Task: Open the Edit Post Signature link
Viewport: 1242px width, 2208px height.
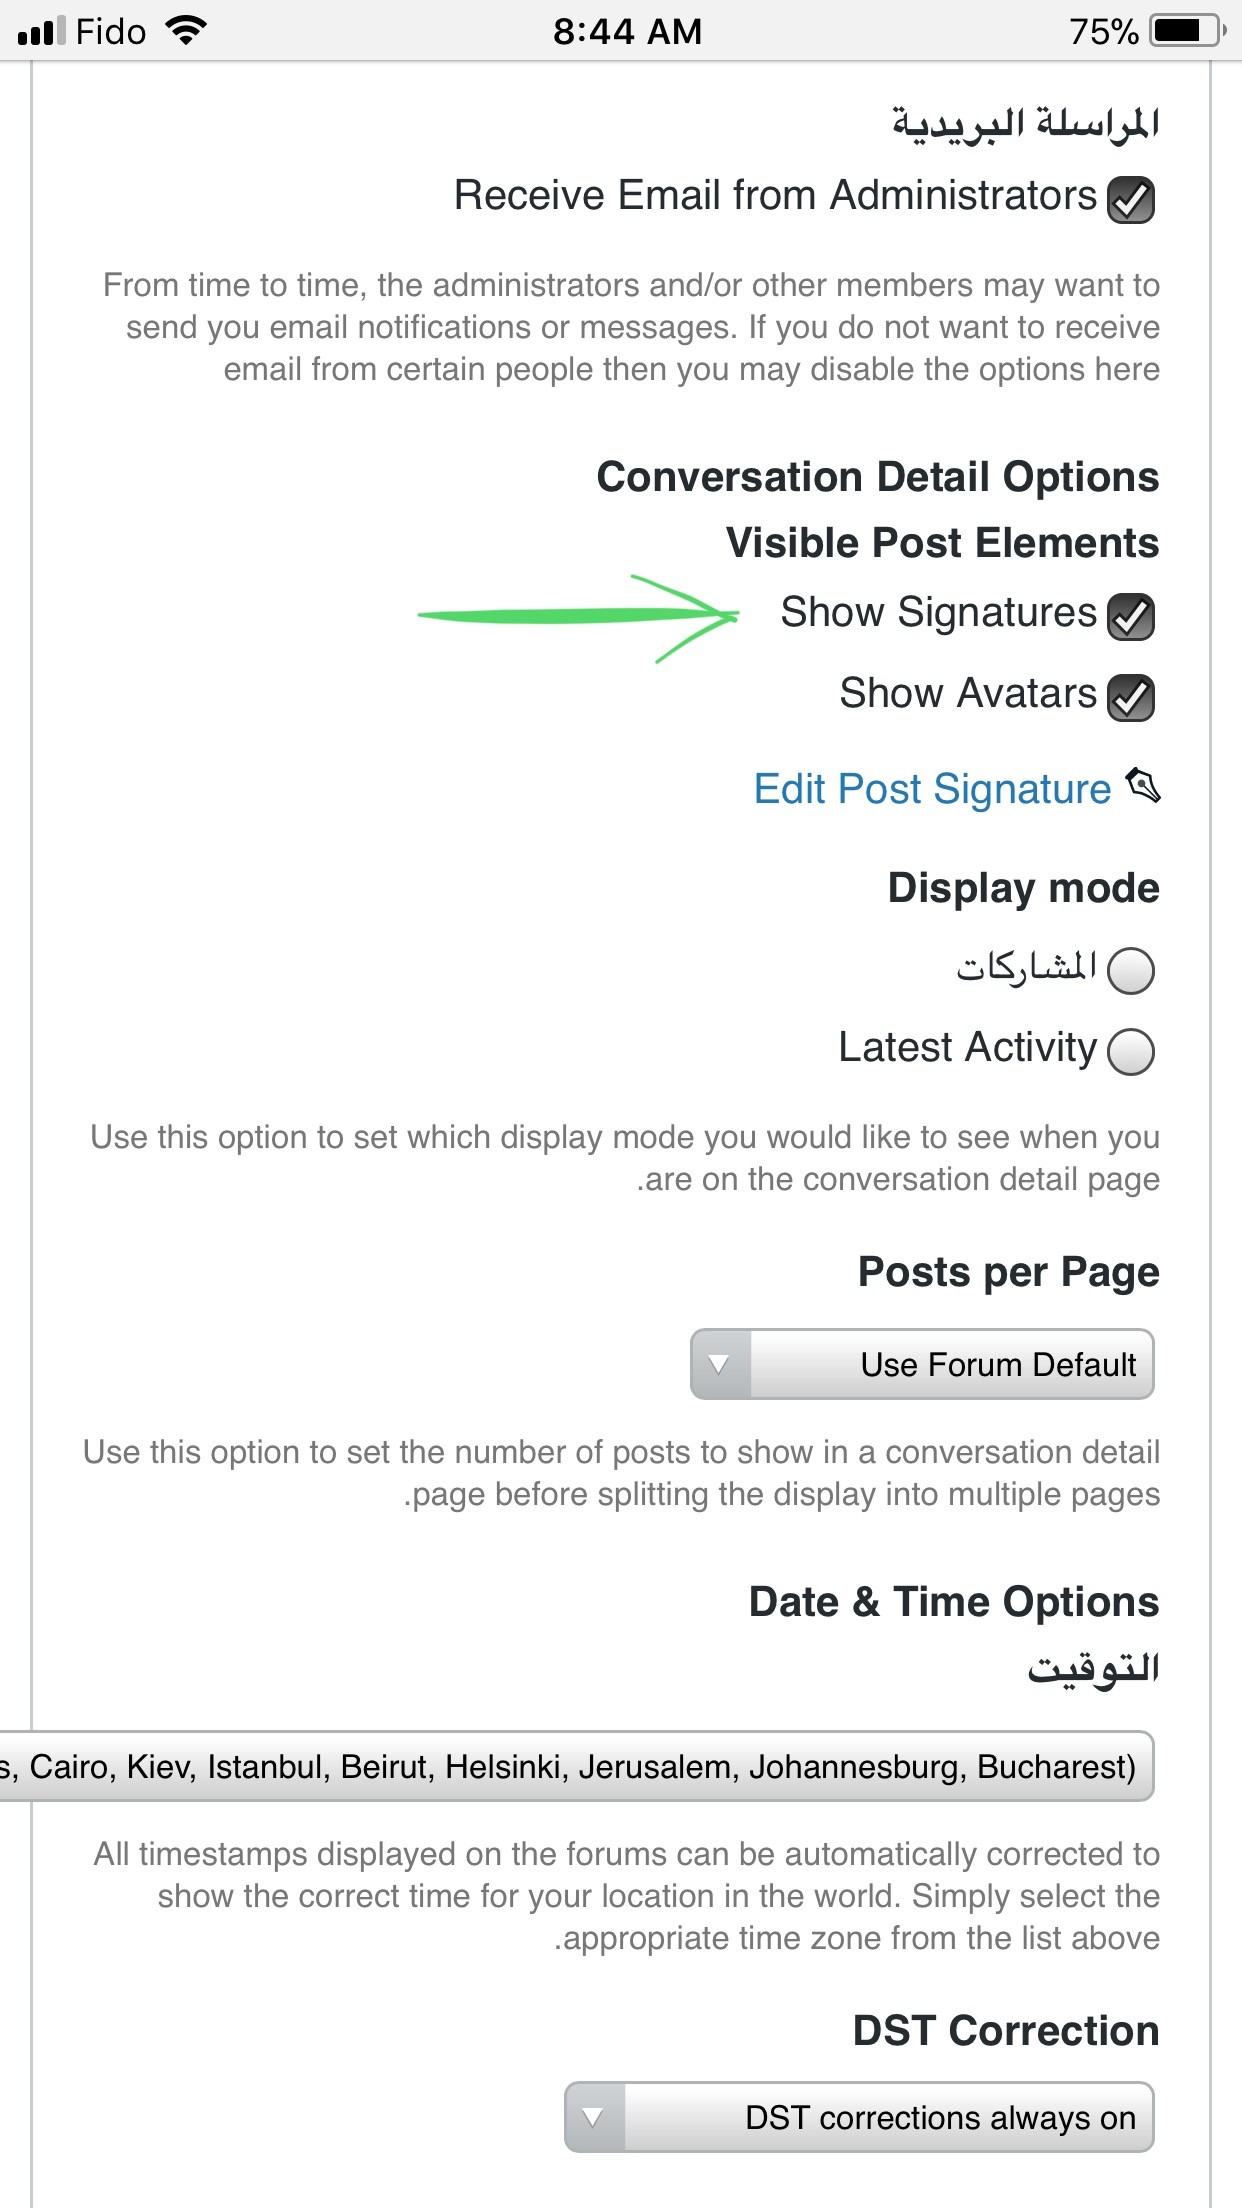Action: [932, 789]
